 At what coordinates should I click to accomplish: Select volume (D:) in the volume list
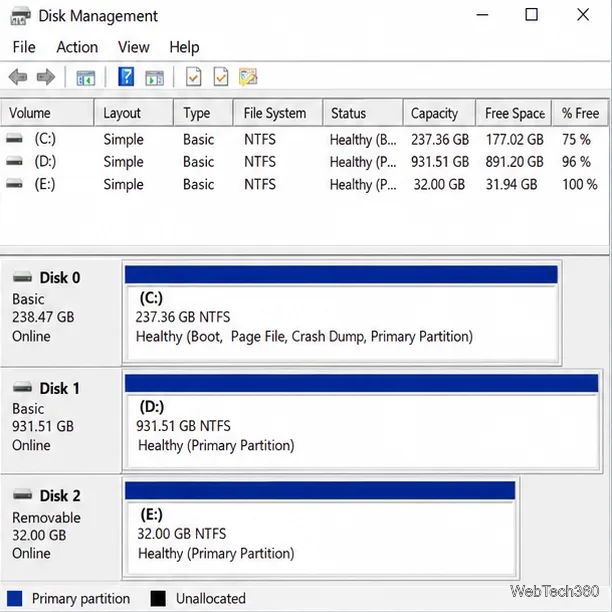tap(45, 161)
